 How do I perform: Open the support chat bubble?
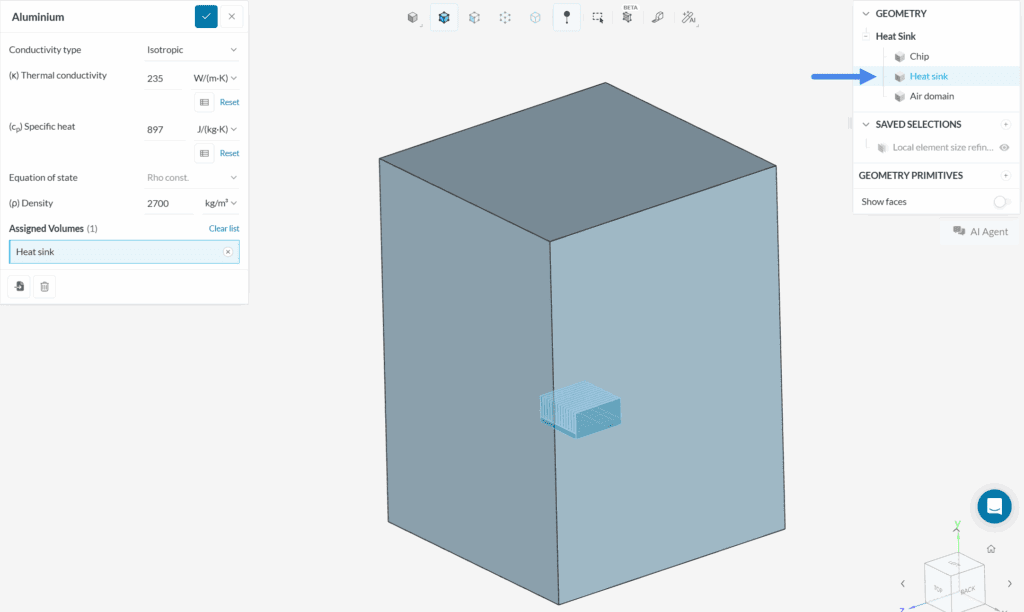pyautogui.click(x=994, y=507)
